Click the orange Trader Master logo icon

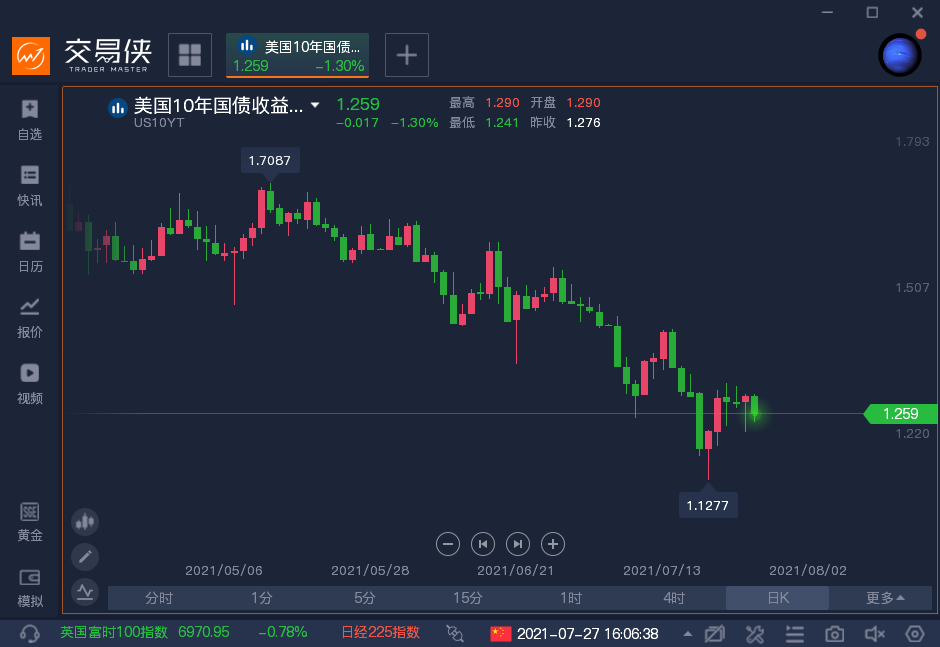(x=31, y=56)
